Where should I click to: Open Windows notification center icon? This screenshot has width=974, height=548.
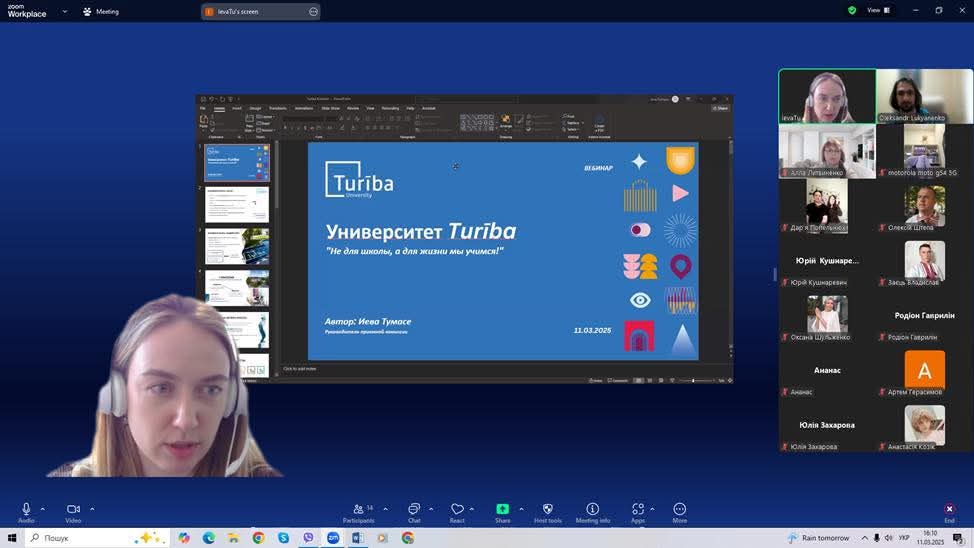[x=958, y=537]
